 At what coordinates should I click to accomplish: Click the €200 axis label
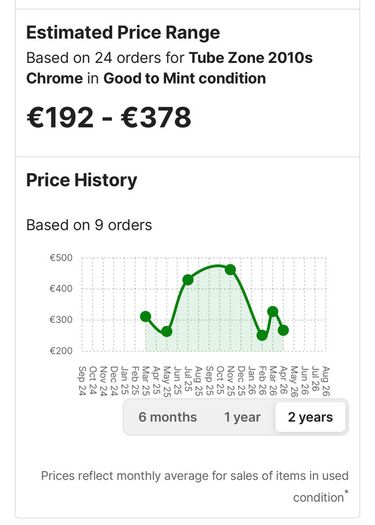point(61,351)
